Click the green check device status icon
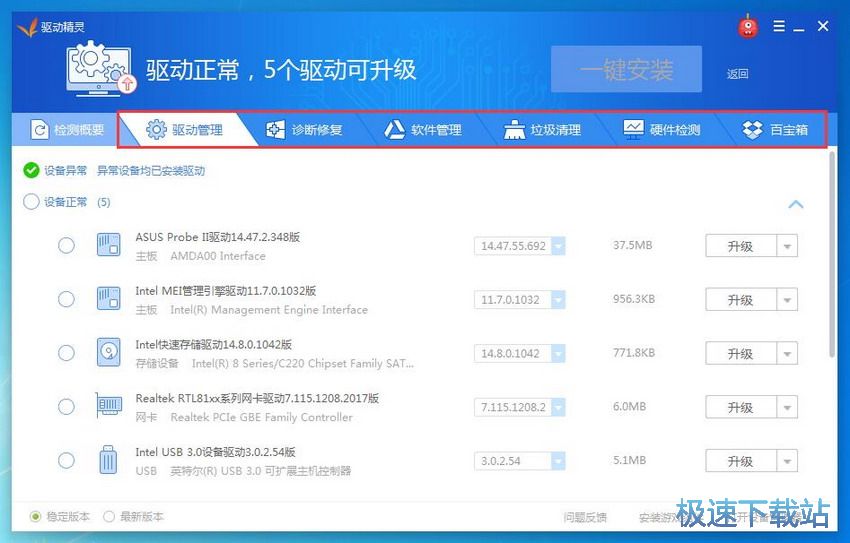Screen dimensions: 850x543 tap(31, 171)
